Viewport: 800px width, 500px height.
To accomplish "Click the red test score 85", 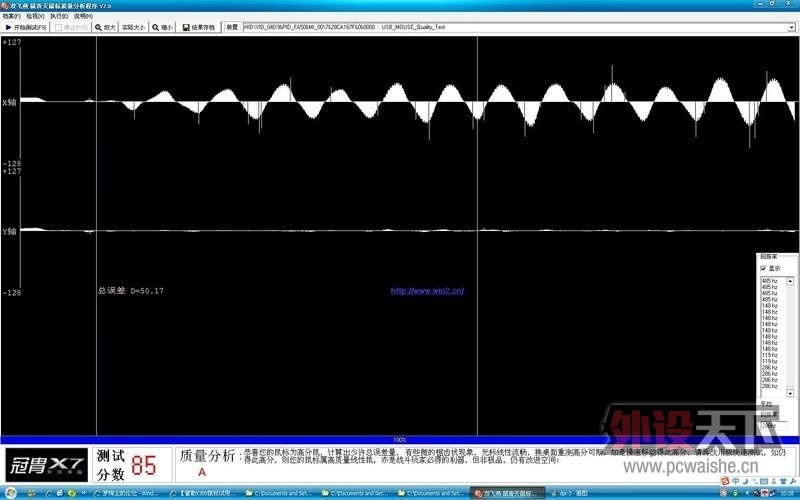I will [x=144, y=465].
